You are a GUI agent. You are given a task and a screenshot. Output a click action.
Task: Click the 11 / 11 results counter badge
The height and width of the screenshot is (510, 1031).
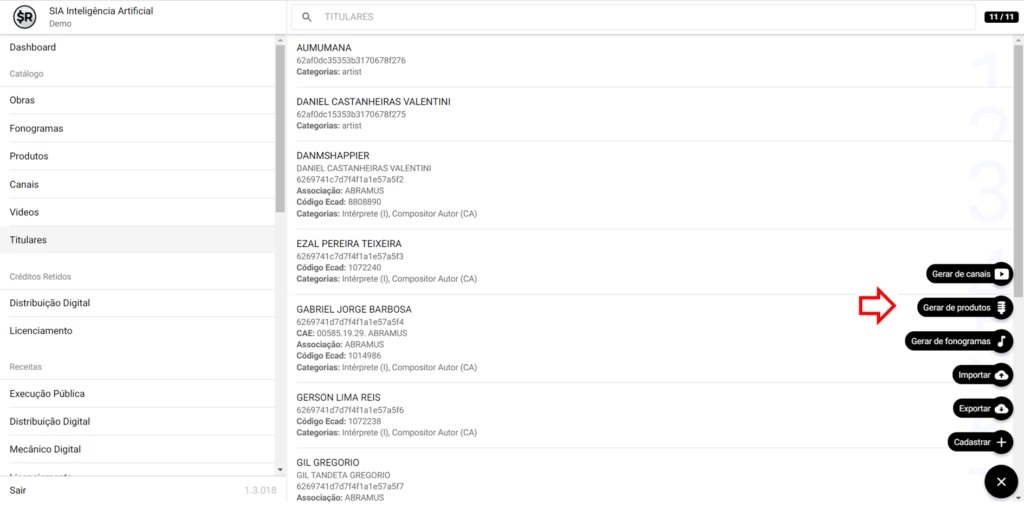tap(1000, 17)
